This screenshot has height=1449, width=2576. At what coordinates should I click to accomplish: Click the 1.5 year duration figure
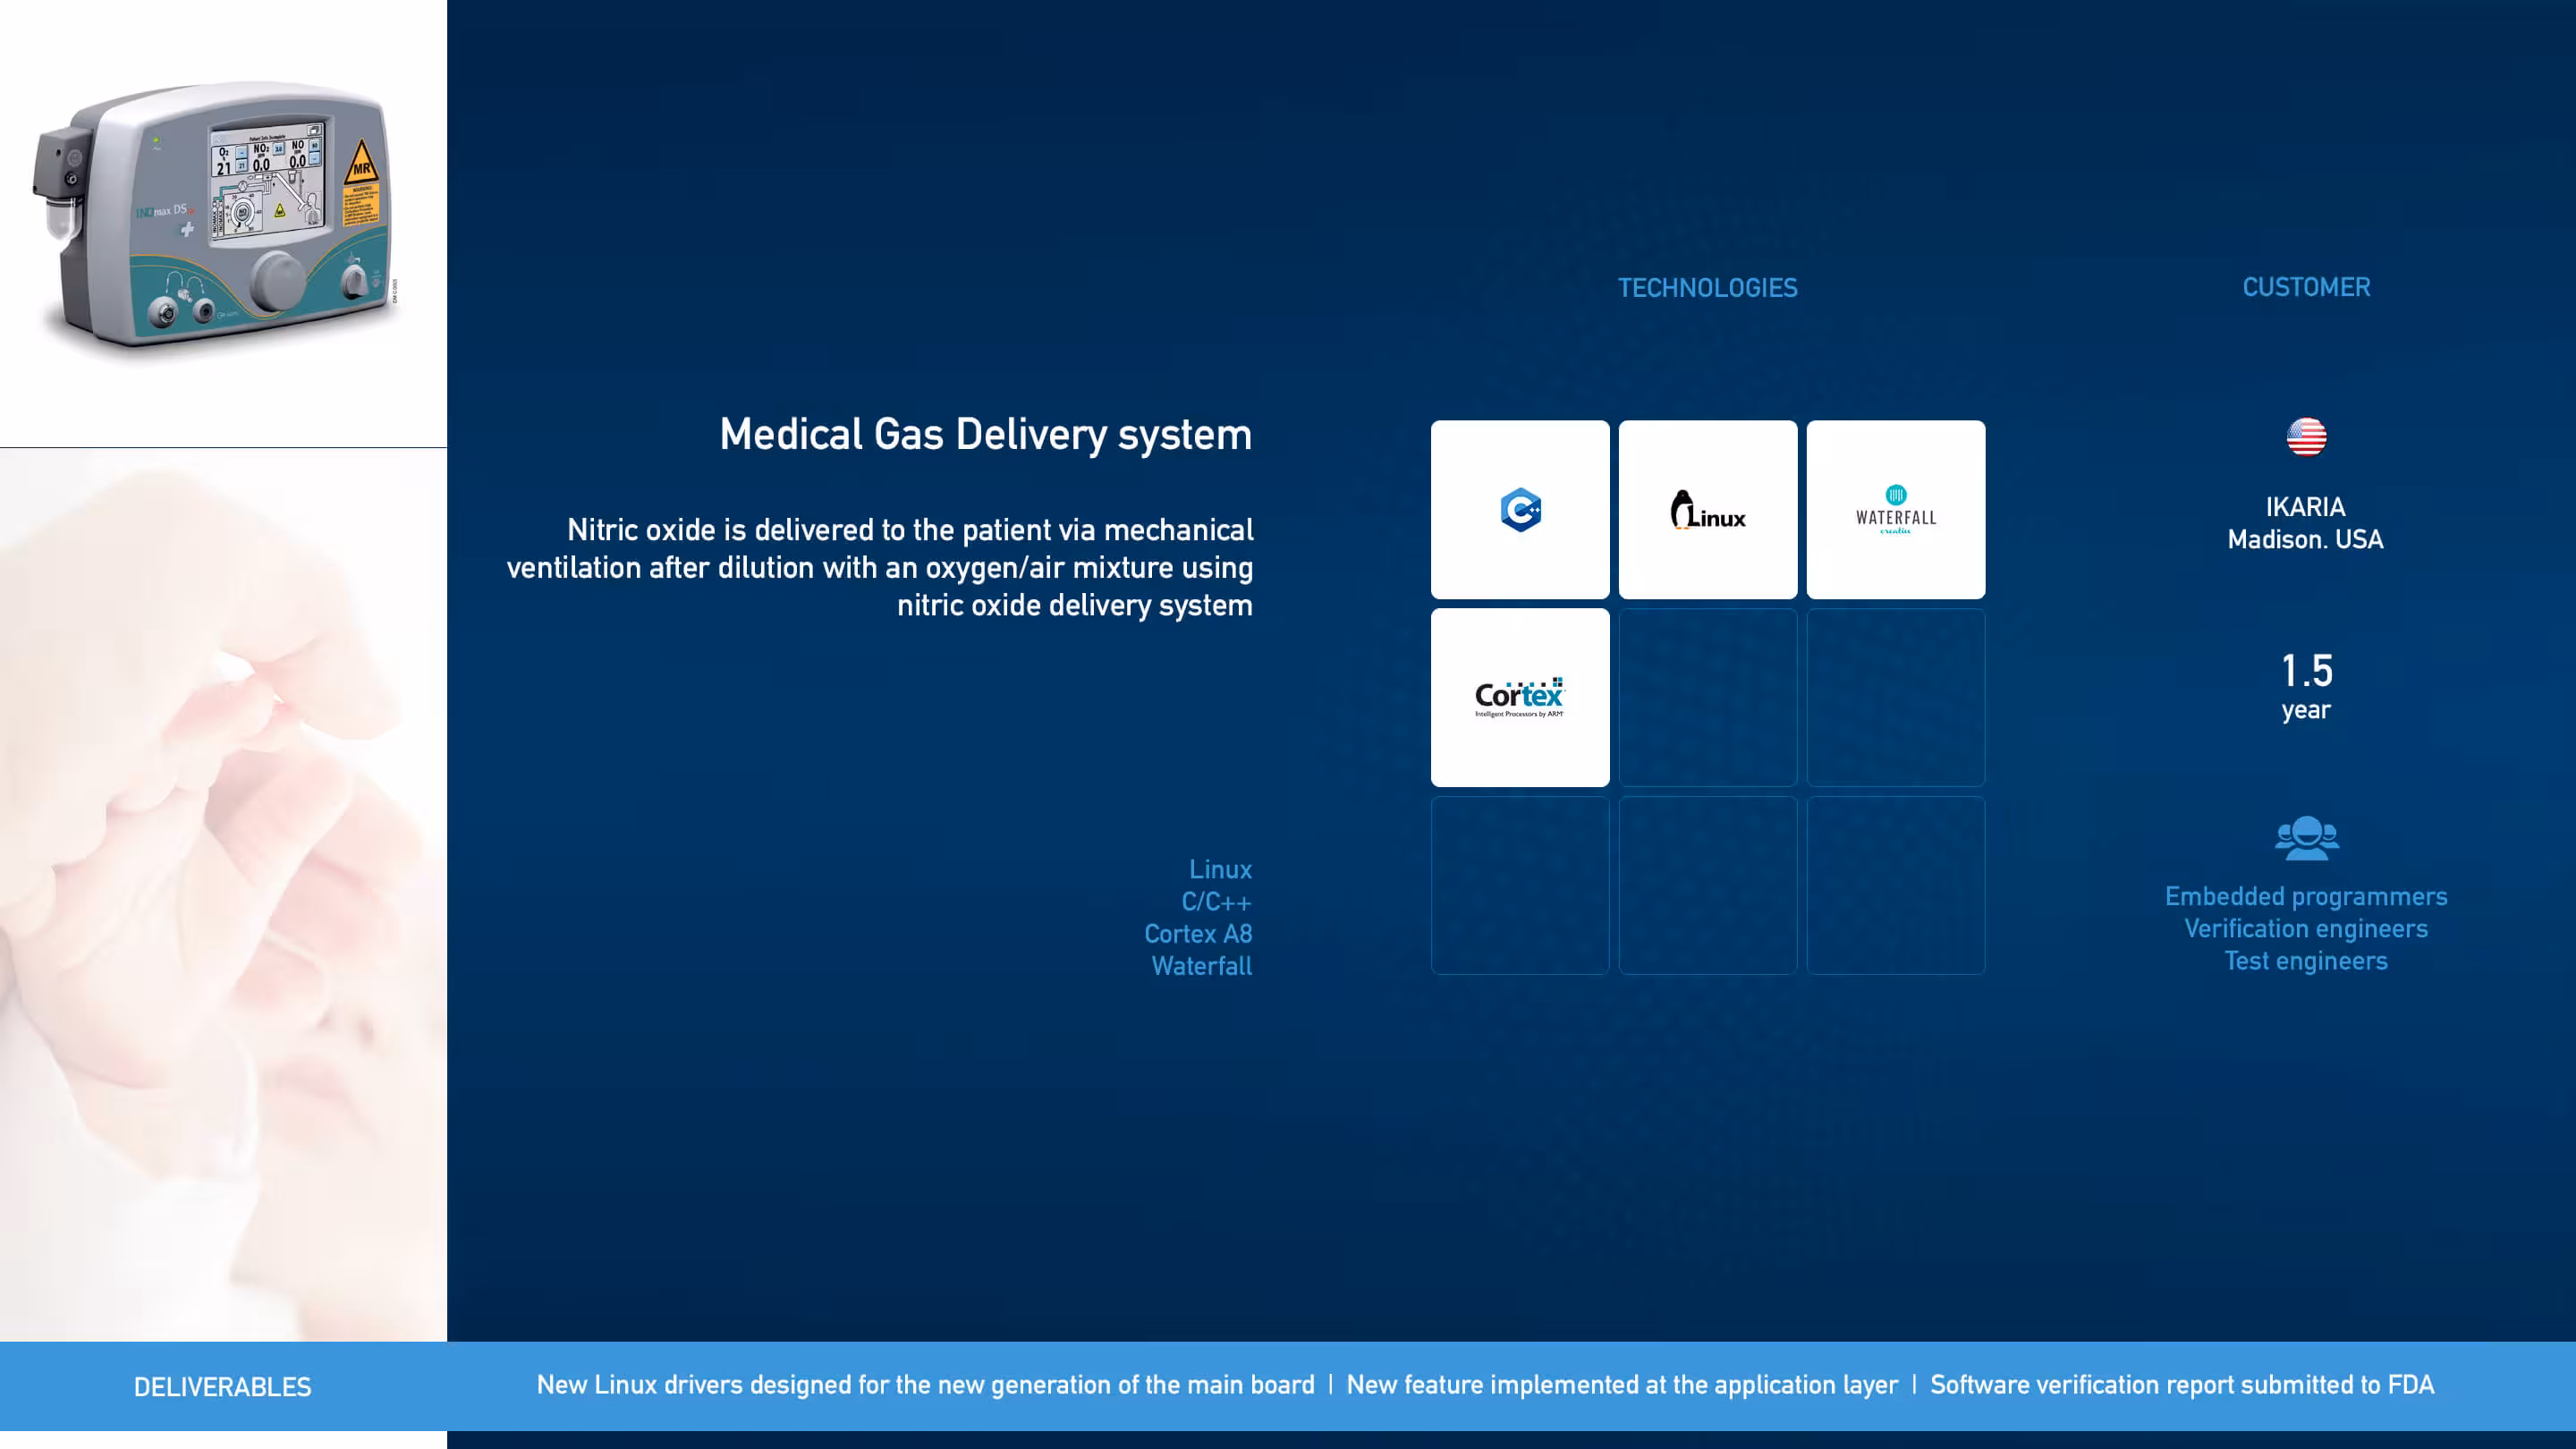point(2306,672)
